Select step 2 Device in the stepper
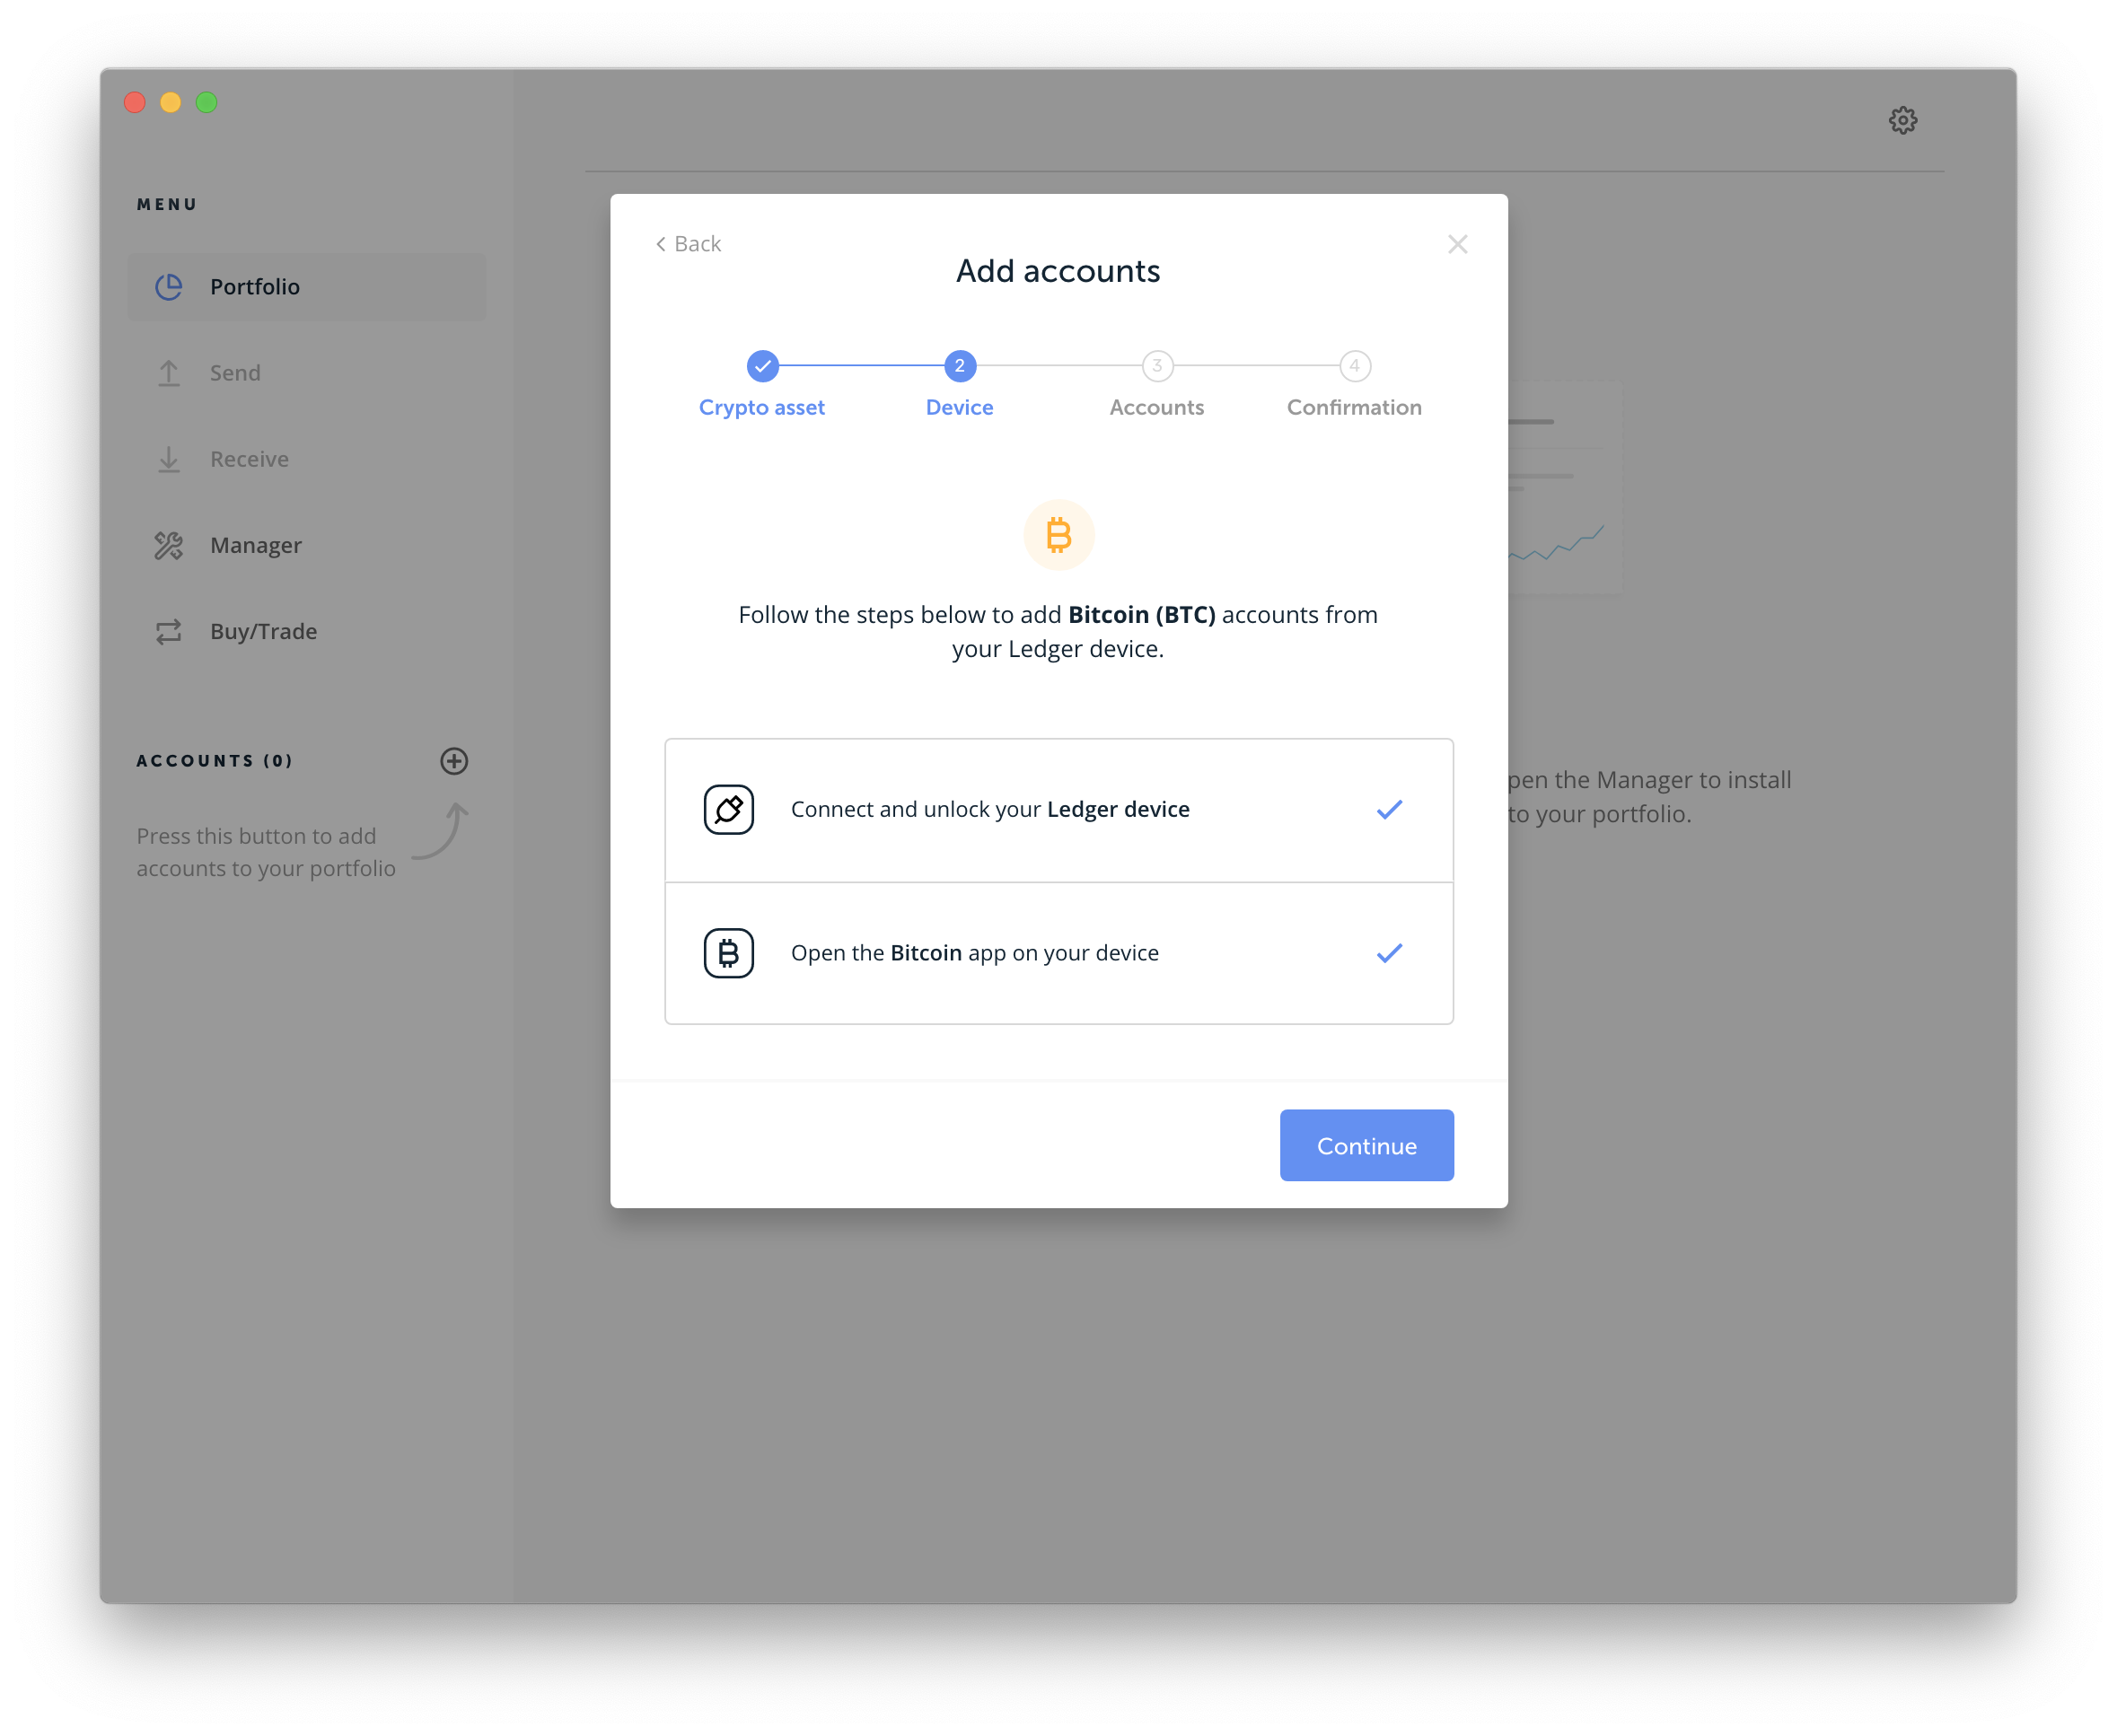 [x=959, y=366]
